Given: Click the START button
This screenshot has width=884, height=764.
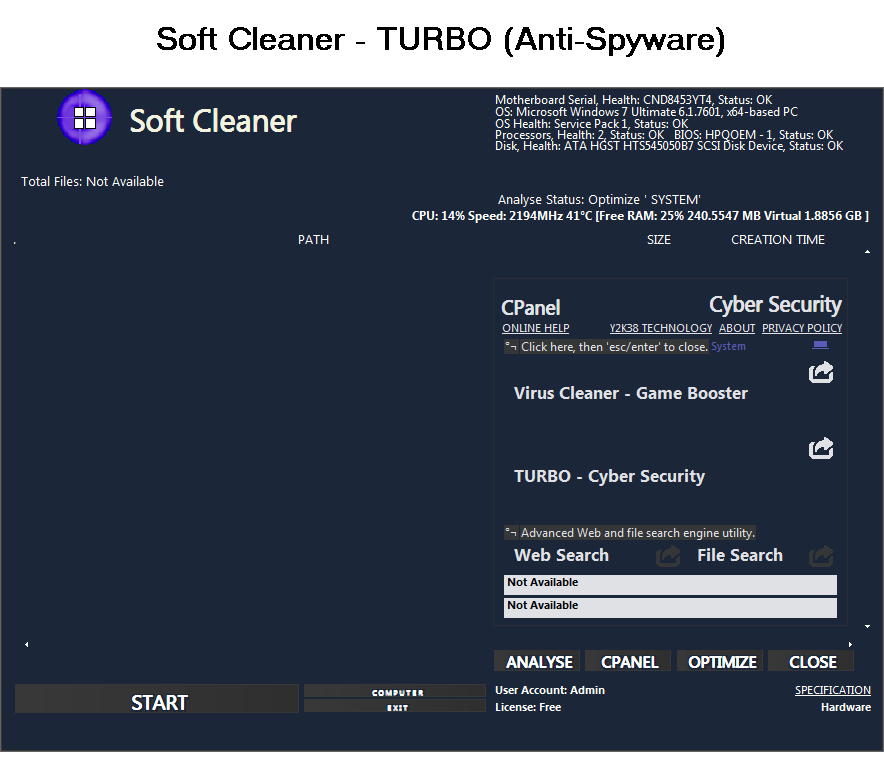Looking at the screenshot, I should pos(157,699).
